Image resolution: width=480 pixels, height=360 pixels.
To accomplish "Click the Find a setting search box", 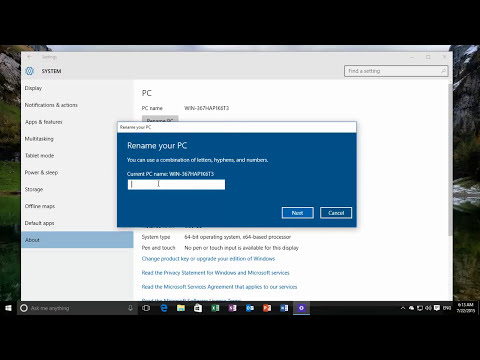I will point(396,71).
